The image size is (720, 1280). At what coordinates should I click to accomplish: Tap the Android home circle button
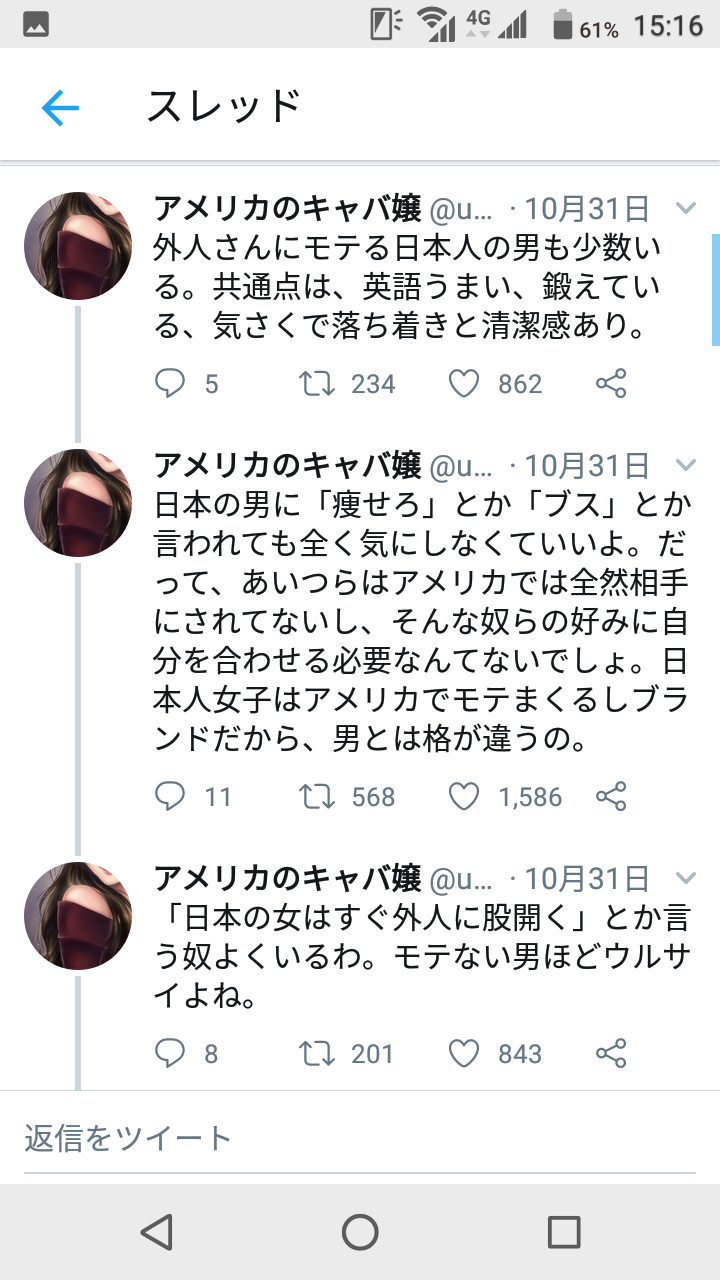point(360,1232)
